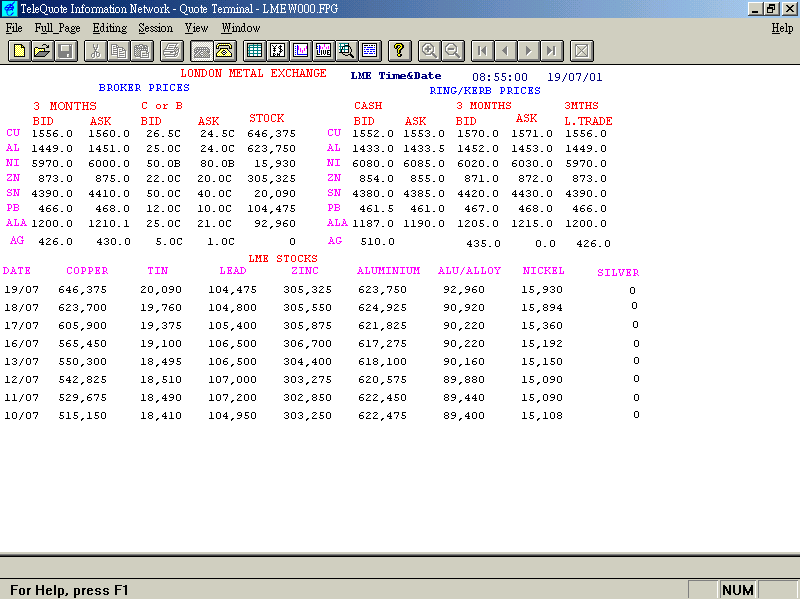Click the LME time 08:55:00
Screen dimensions: 800x600
(x=500, y=77)
